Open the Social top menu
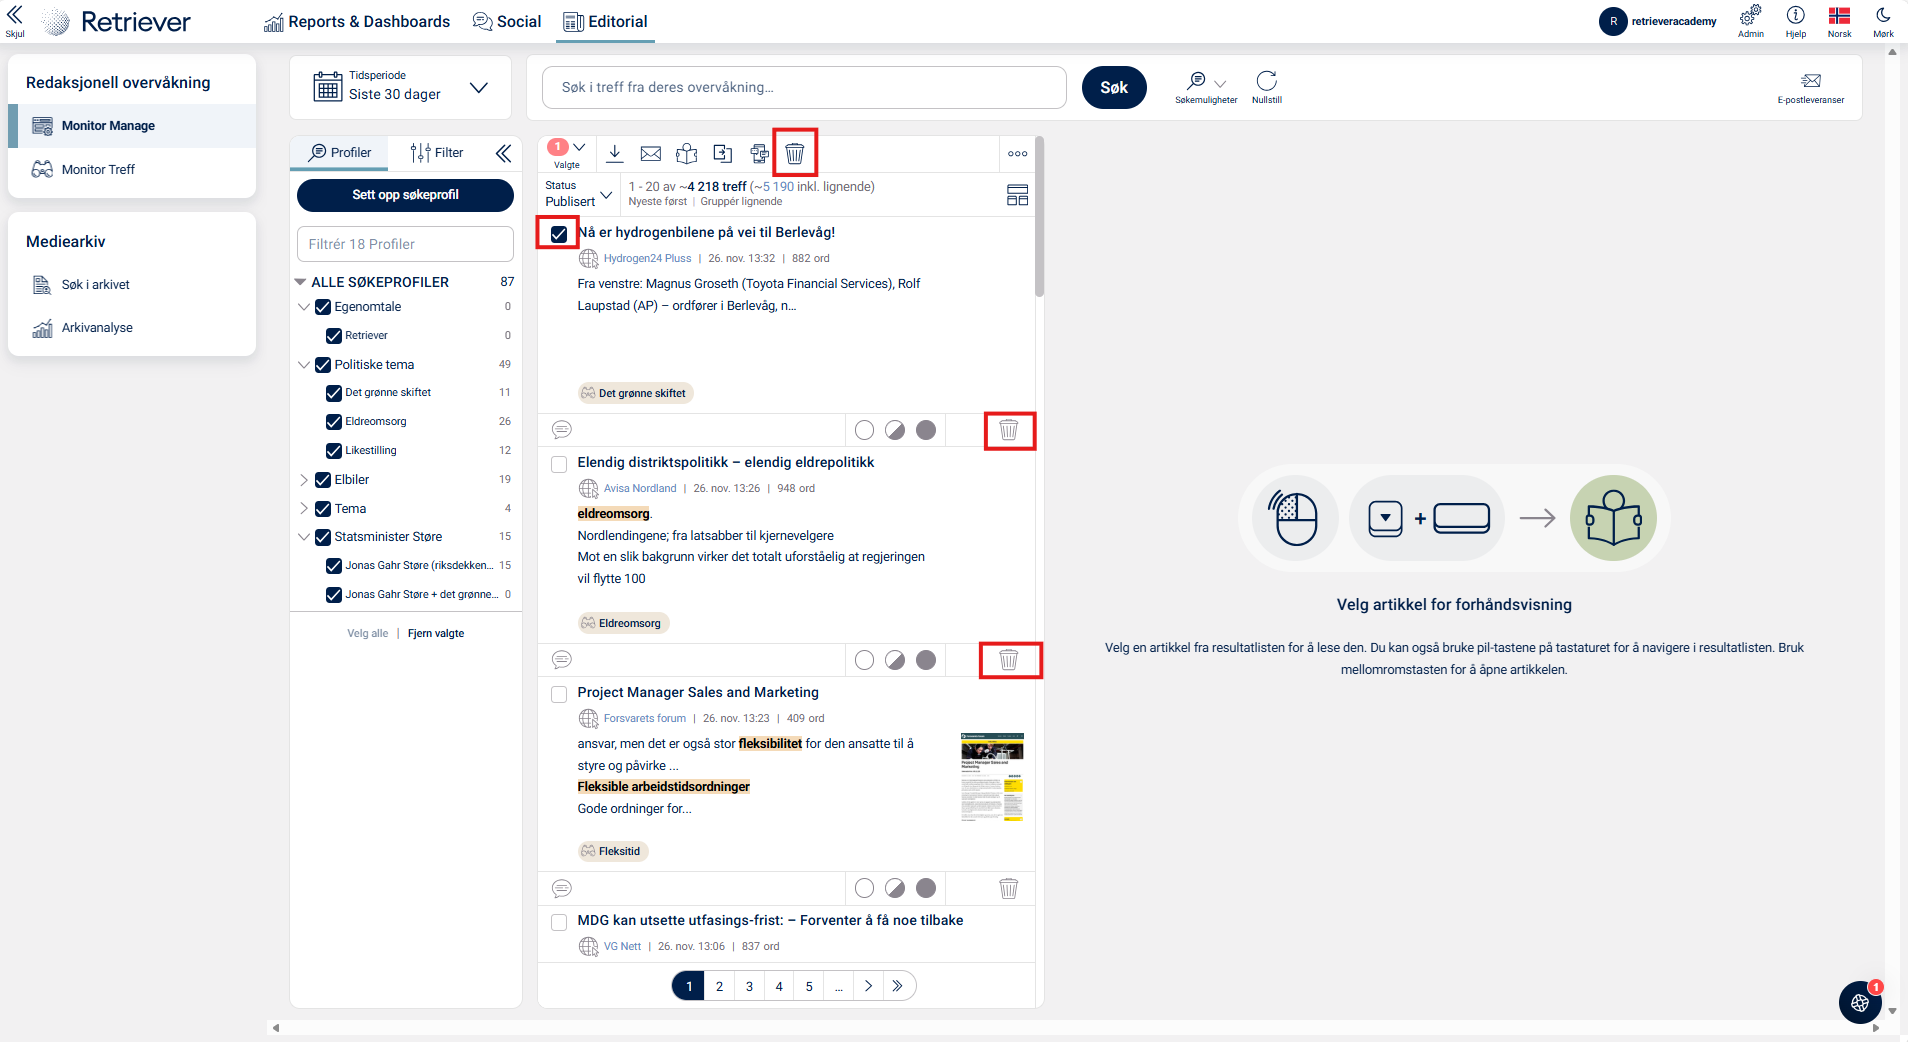The height and width of the screenshot is (1042, 1908). [x=507, y=22]
